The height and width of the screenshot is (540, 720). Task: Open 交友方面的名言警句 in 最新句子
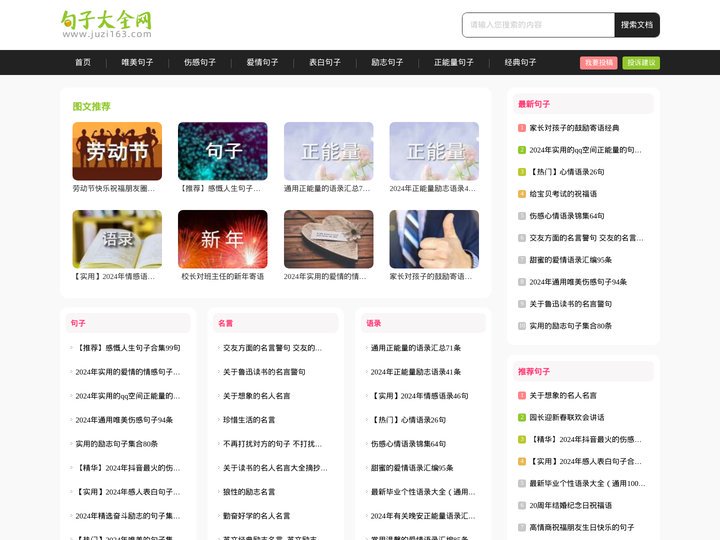(x=586, y=238)
